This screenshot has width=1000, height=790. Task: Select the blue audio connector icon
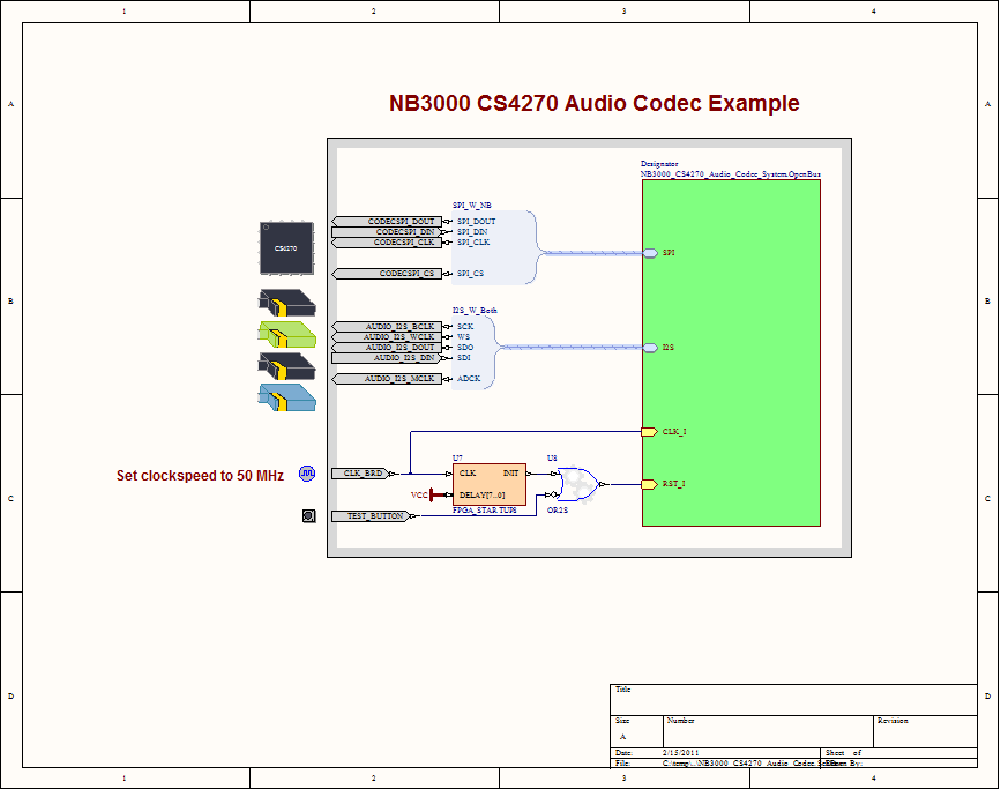[287, 397]
